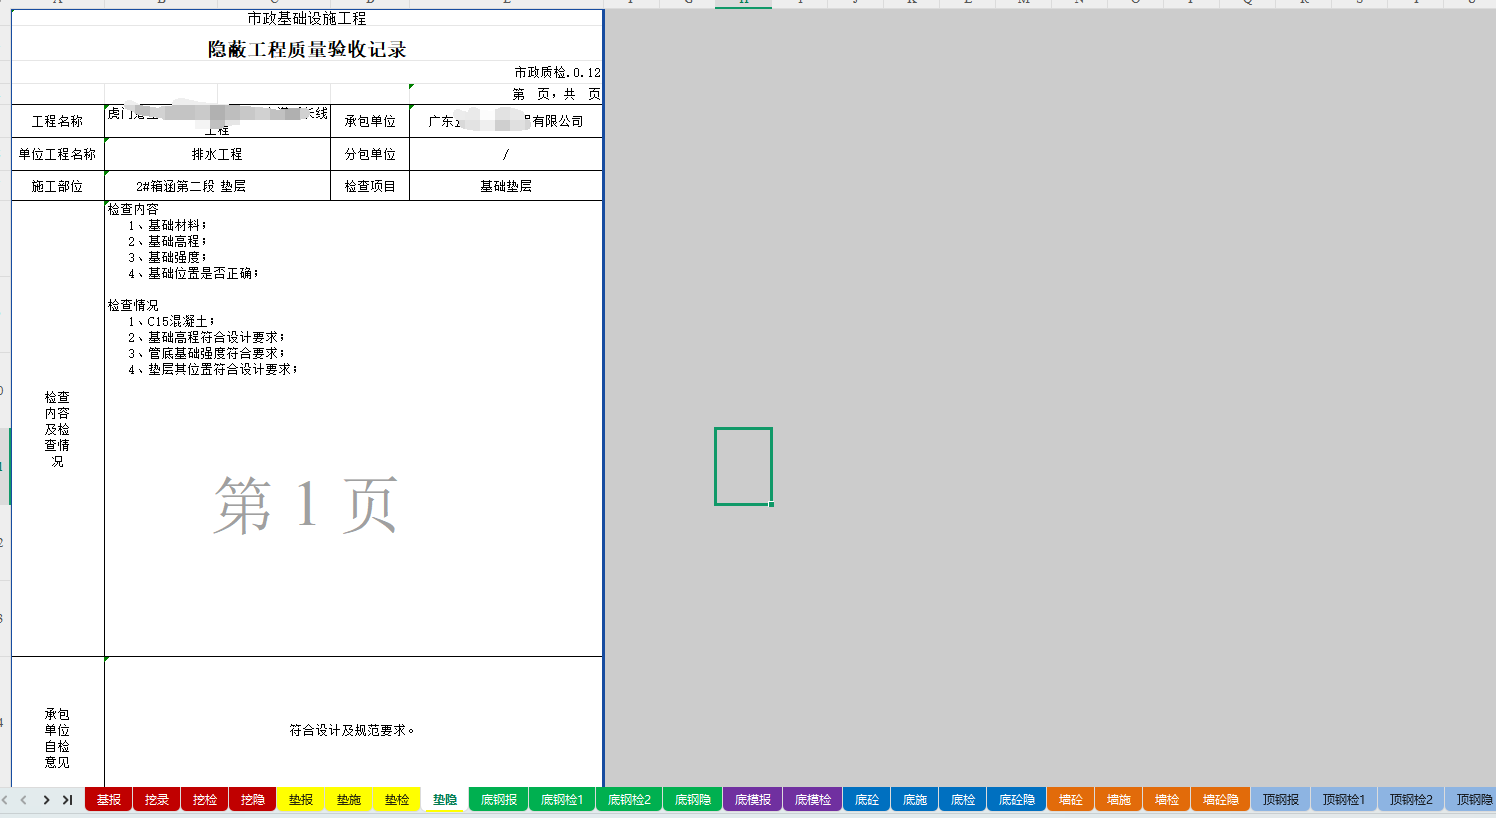Click the next sheet navigation arrow
1496x818 pixels.
46,800
